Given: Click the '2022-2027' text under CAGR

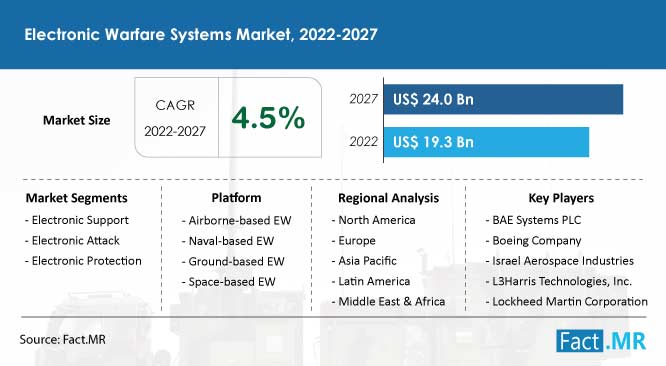Looking at the screenshot, I should coord(175,131).
